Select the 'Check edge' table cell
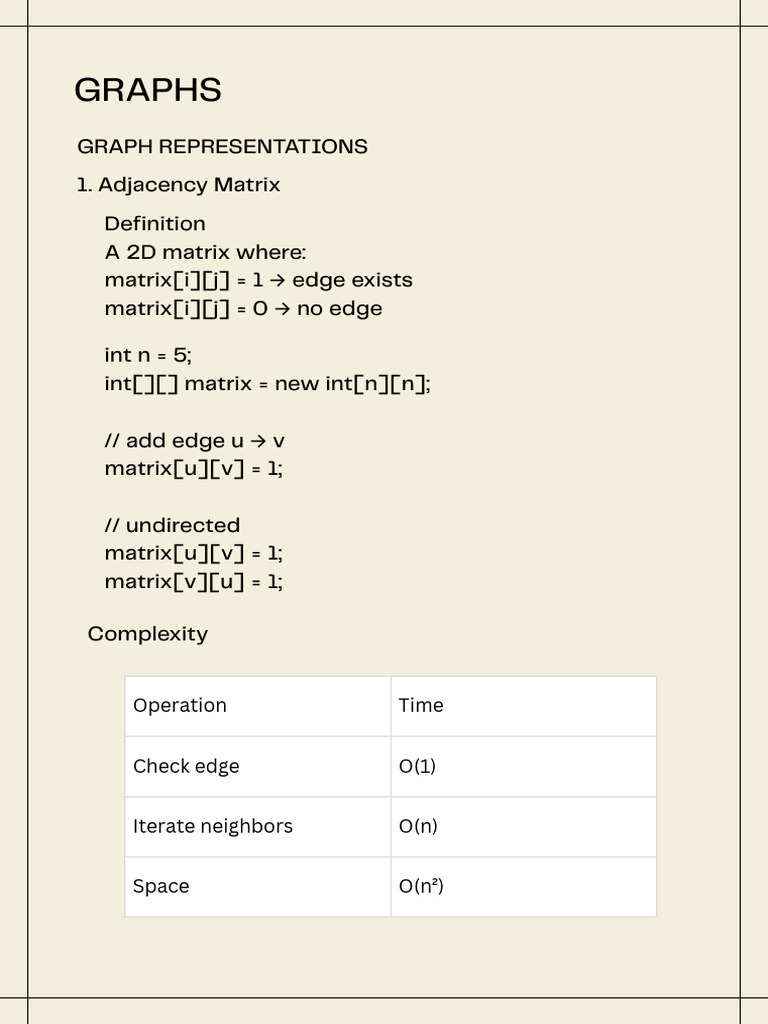This screenshot has height=1024, width=768. pos(258,766)
